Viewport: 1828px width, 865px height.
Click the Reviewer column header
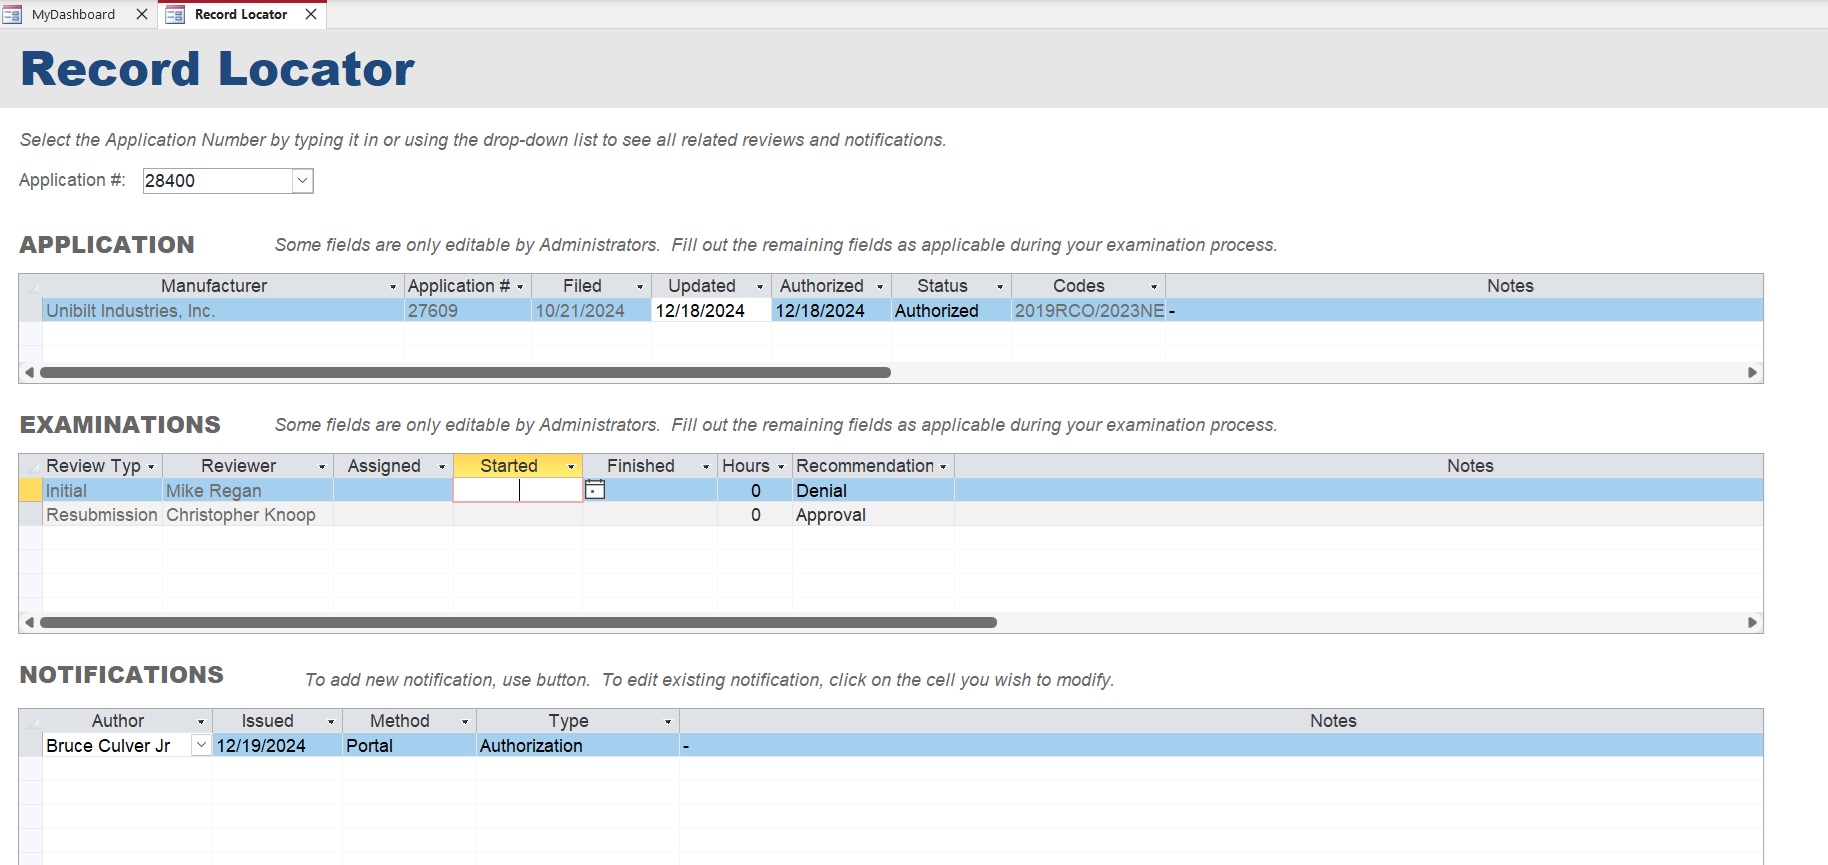[x=248, y=466]
